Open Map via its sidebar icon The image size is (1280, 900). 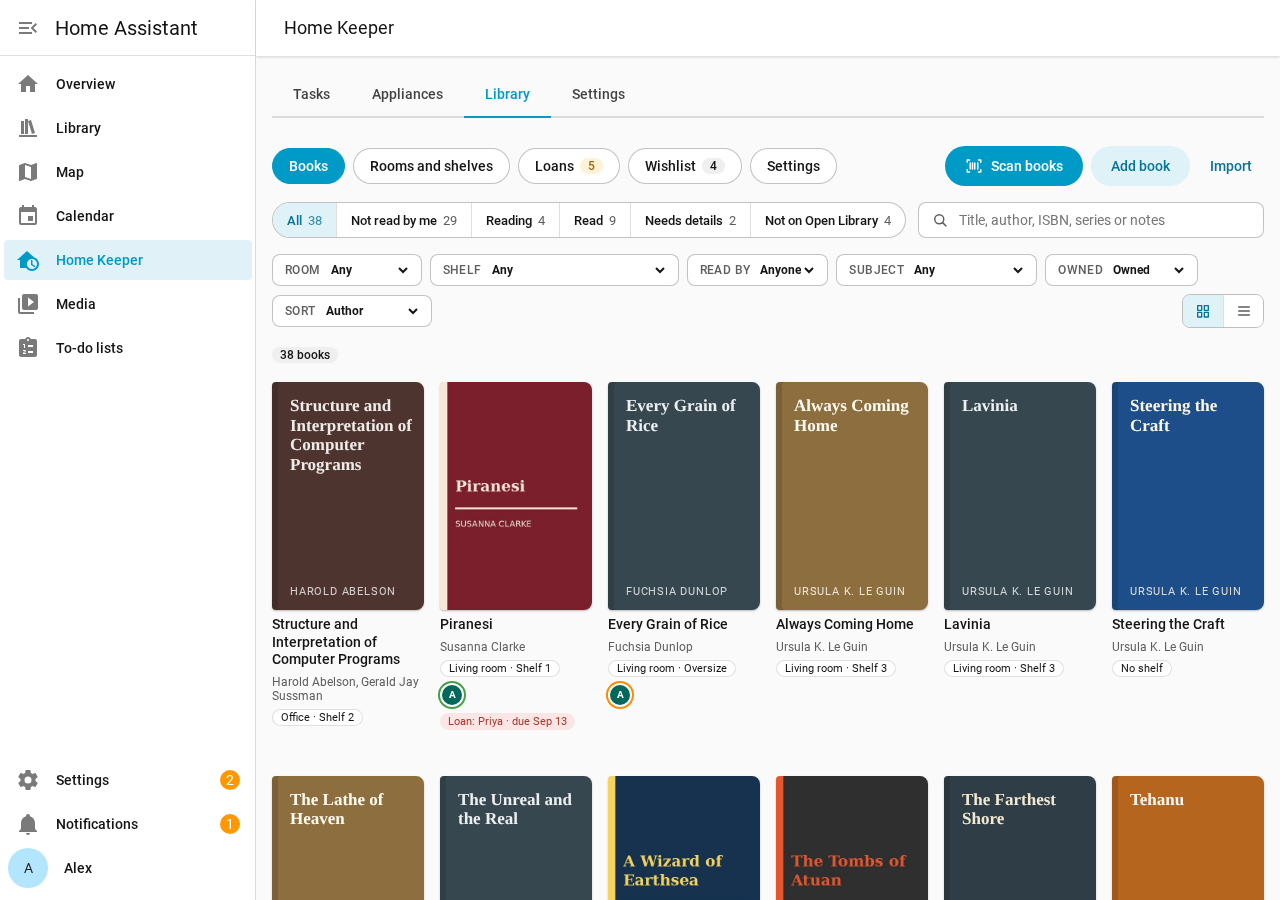click(x=28, y=172)
